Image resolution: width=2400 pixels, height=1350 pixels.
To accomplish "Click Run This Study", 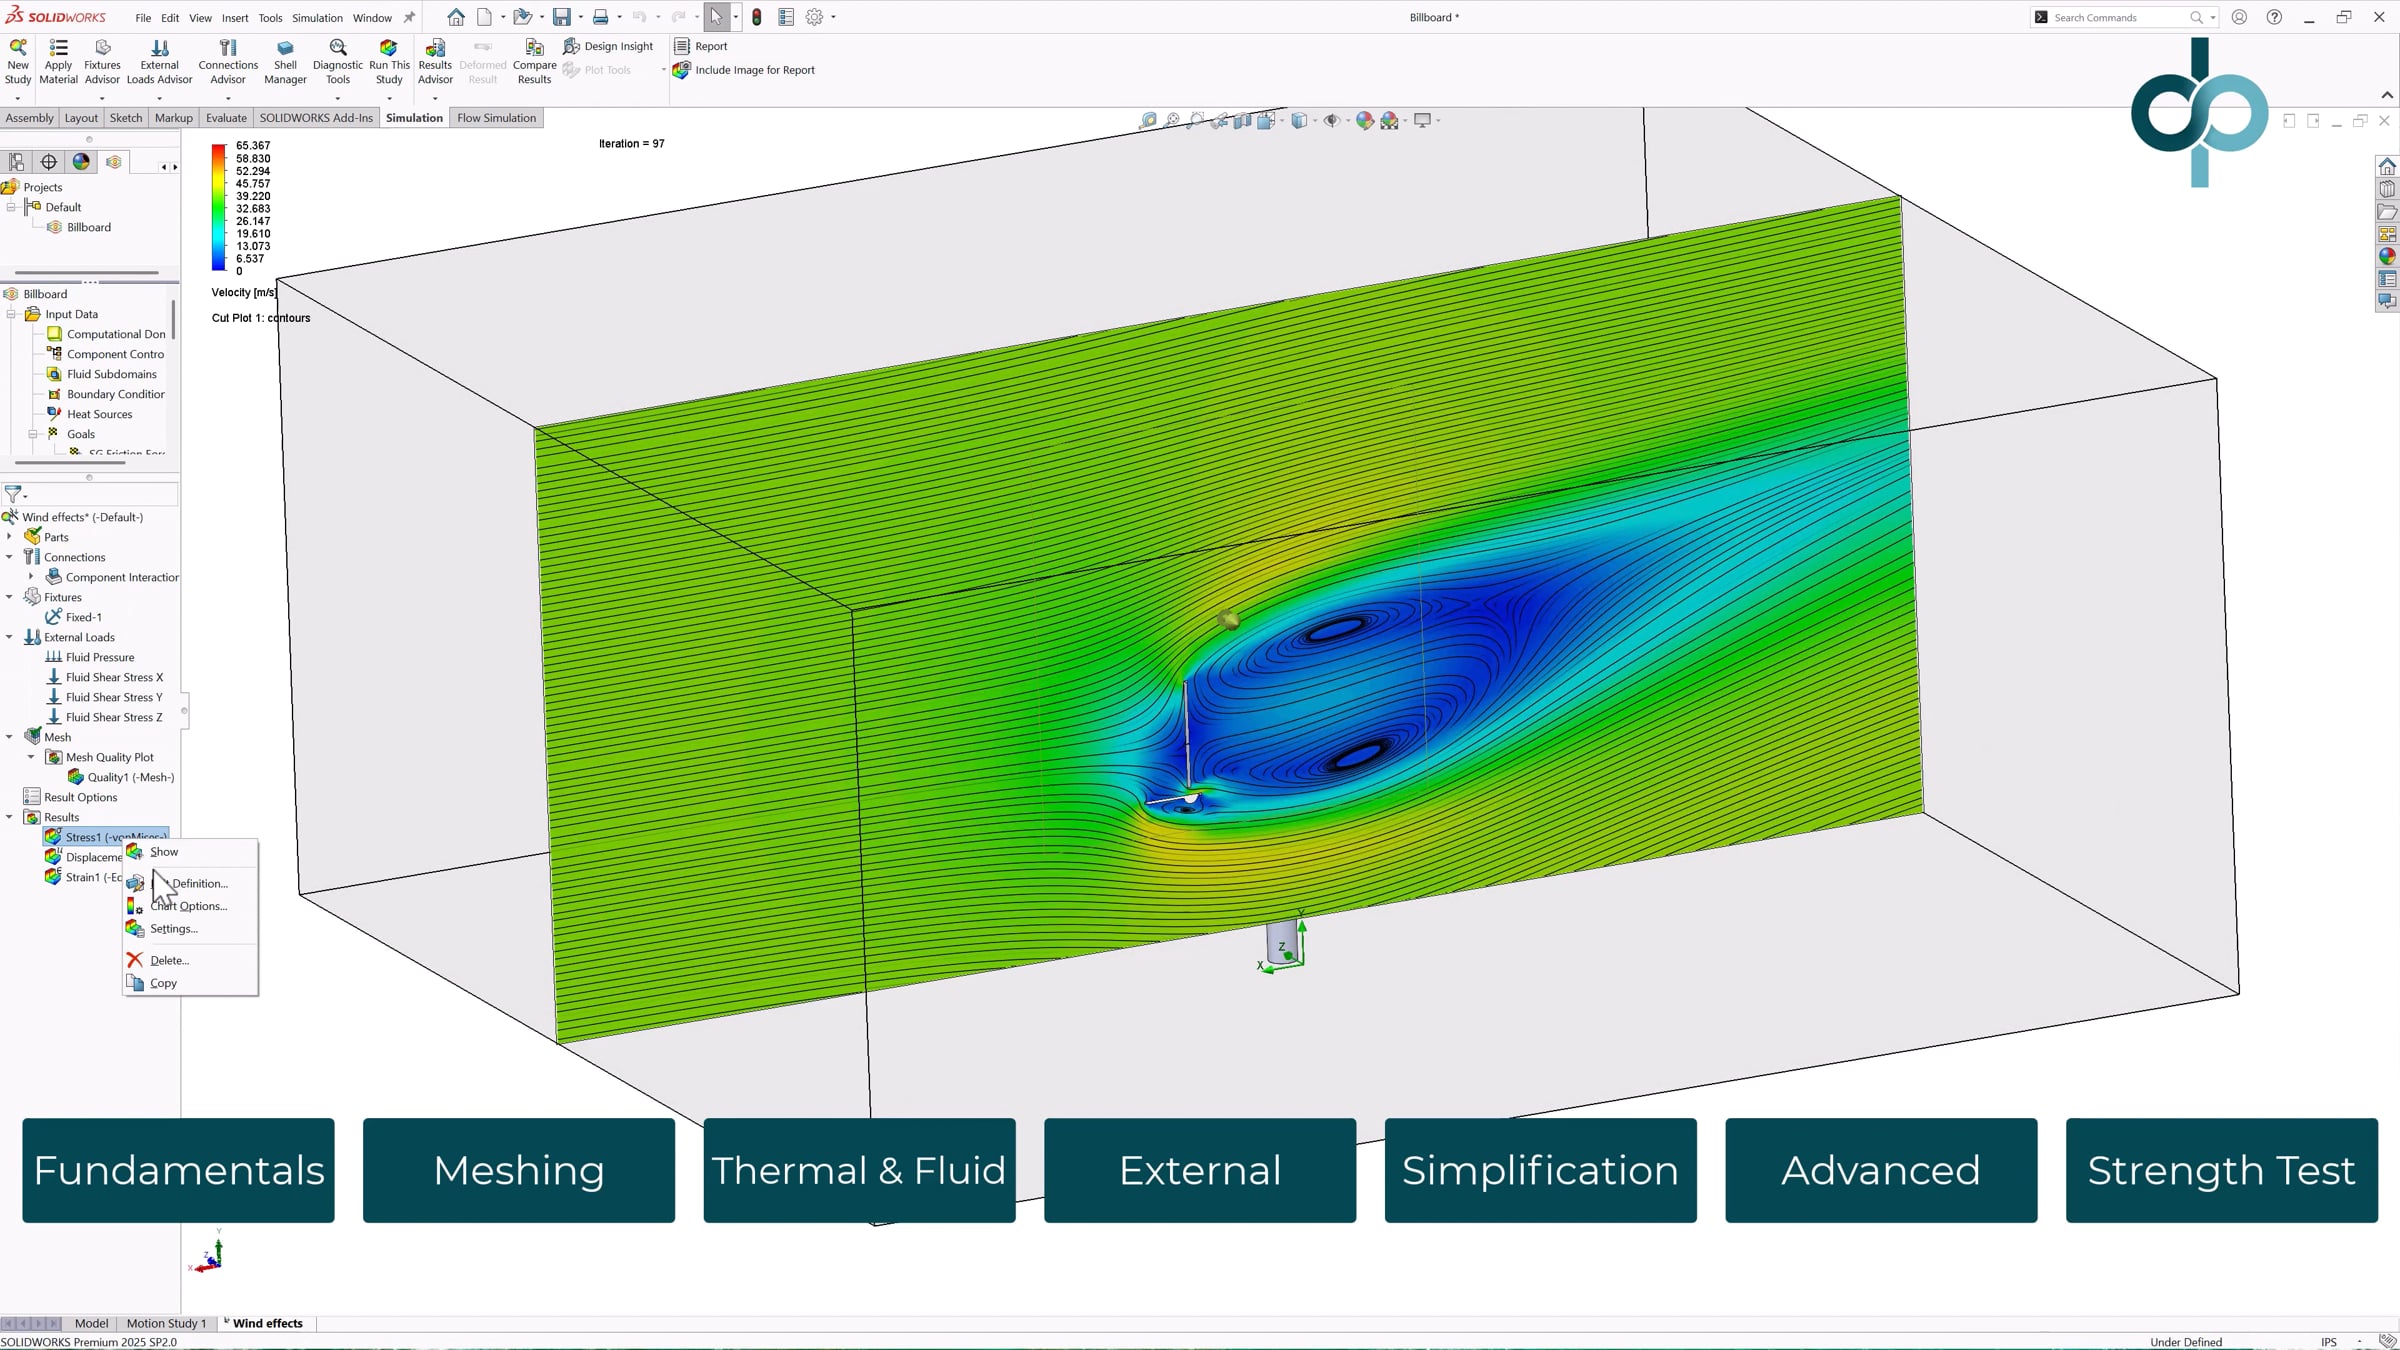I will 389,62.
